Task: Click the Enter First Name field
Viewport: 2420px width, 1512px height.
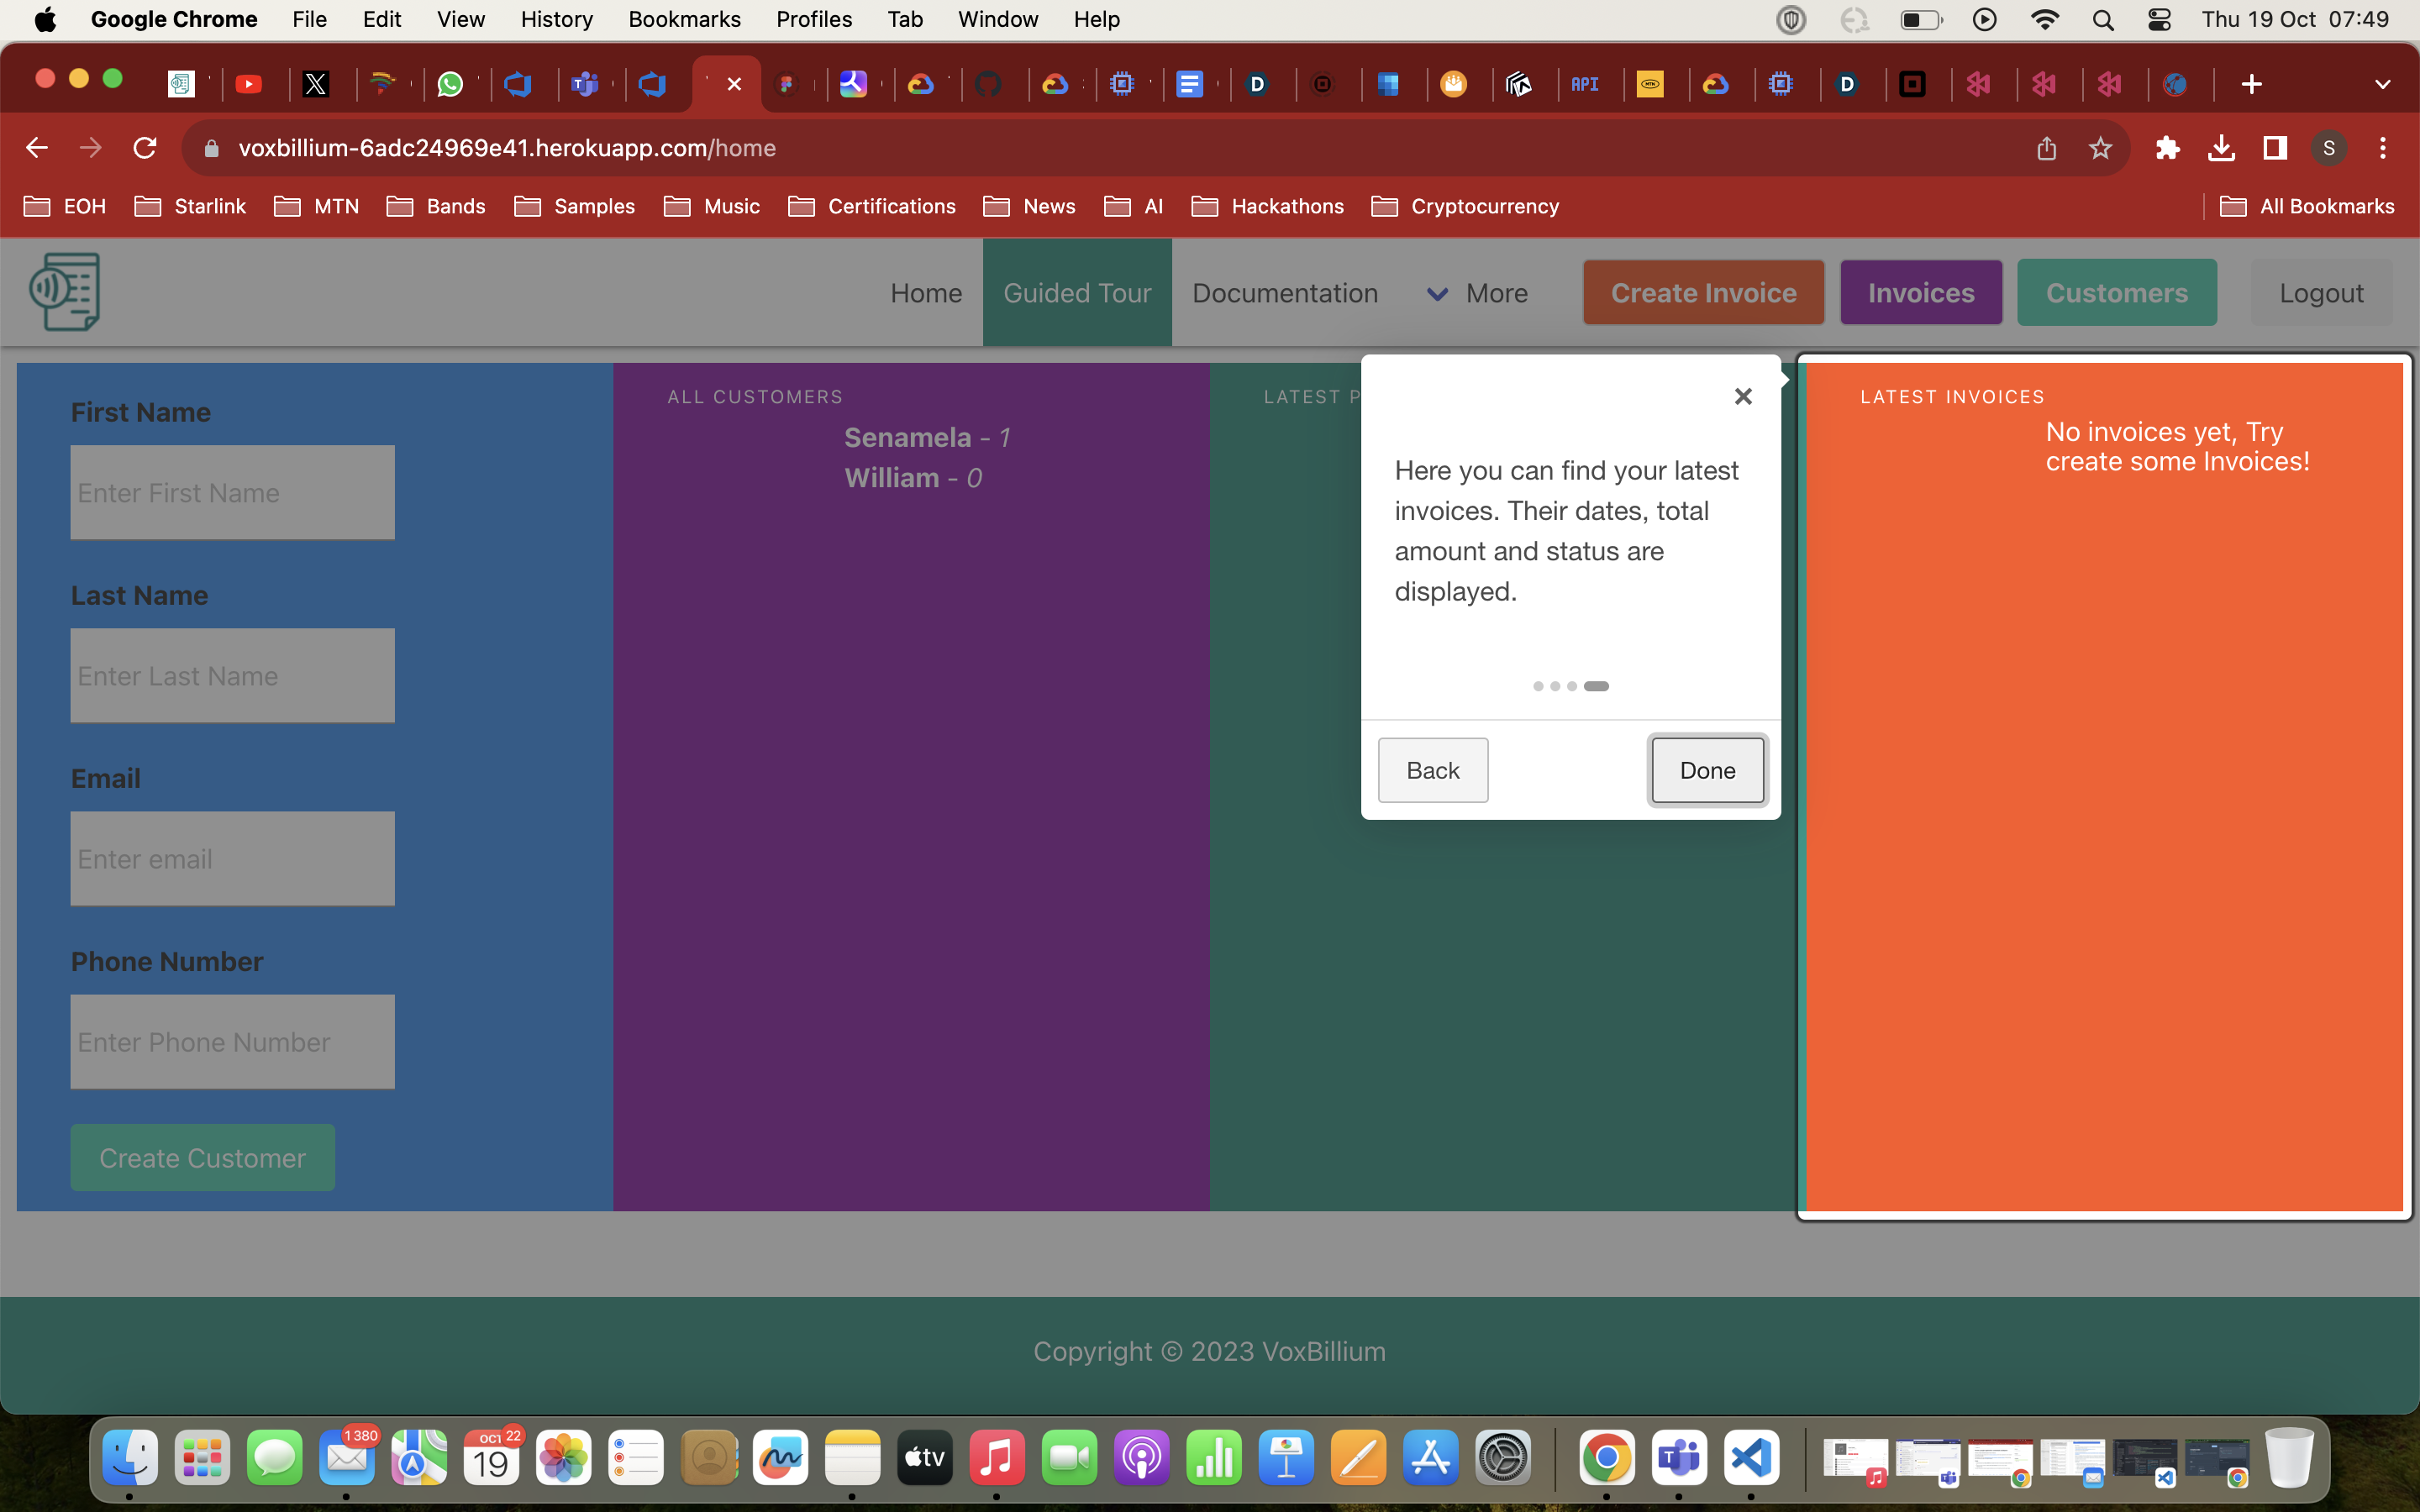Action: click(232, 493)
